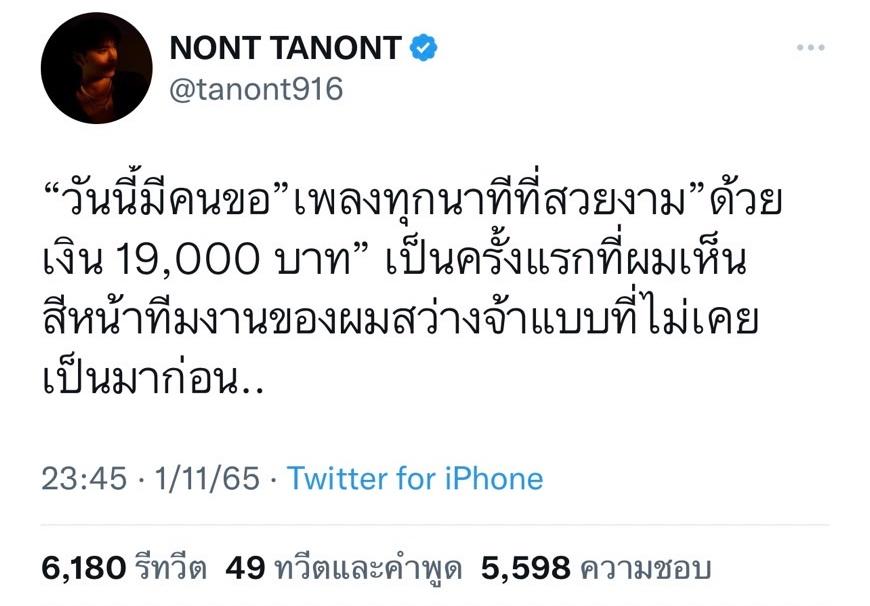Click the blue verified badge
This screenshot has height=606, width=870.
click(x=424, y=47)
